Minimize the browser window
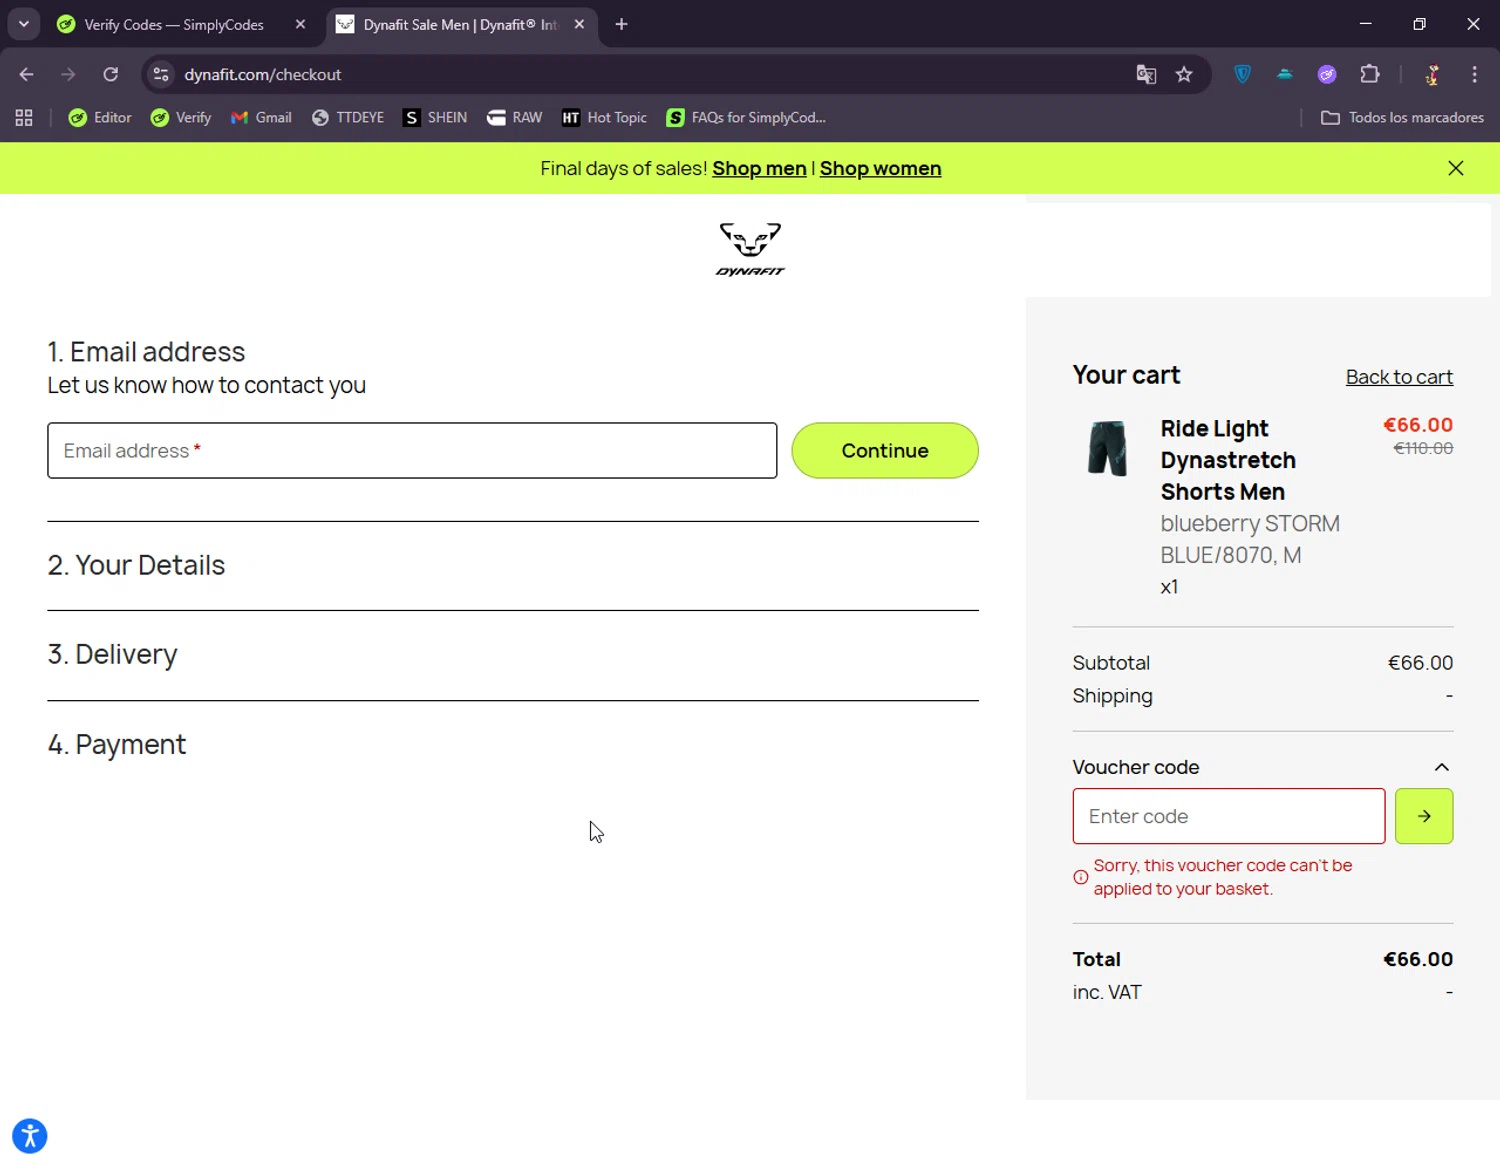Screen dimensions: 1500x1165 click(1365, 24)
